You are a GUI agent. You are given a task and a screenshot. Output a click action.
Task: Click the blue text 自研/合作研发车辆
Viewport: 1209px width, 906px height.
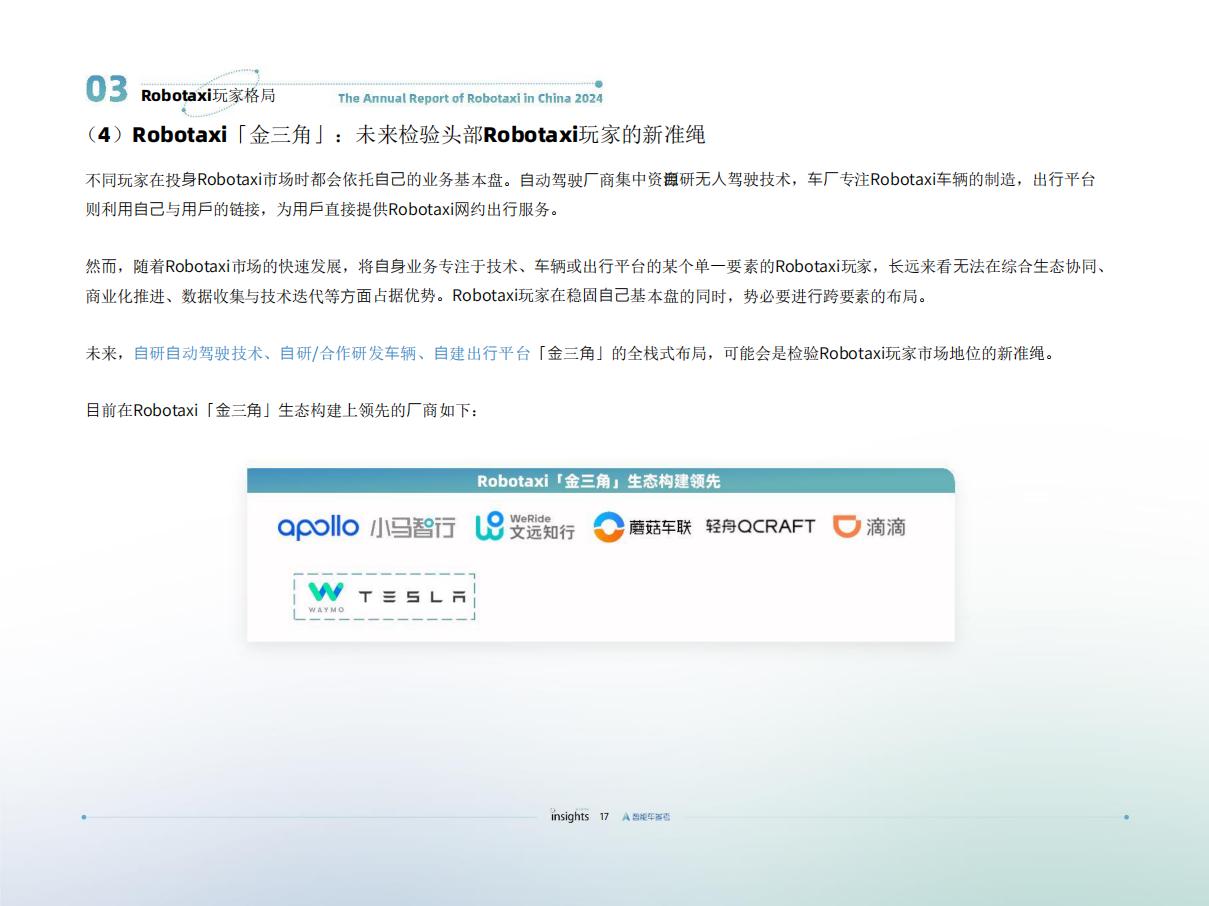[x=348, y=353]
